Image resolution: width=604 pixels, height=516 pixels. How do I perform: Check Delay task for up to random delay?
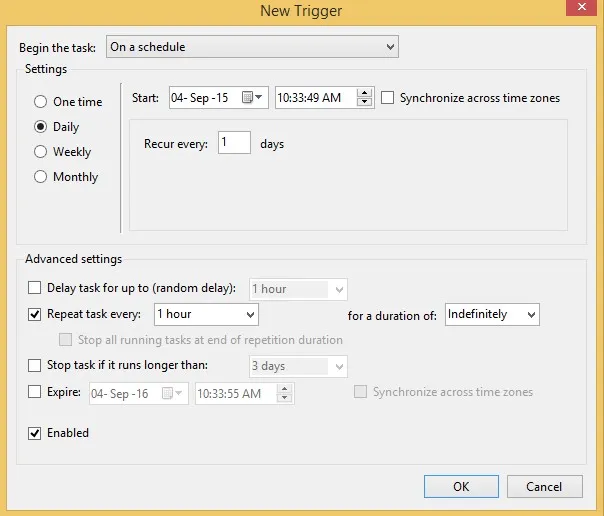click(34, 288)
